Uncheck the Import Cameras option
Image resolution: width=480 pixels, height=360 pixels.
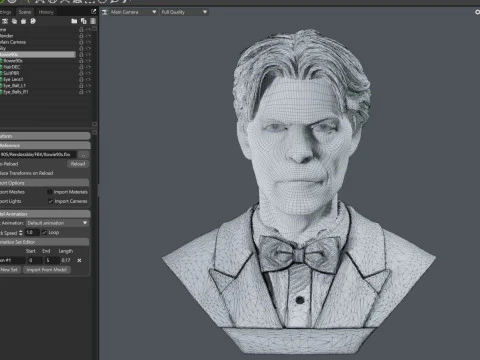tap(50, 201)
